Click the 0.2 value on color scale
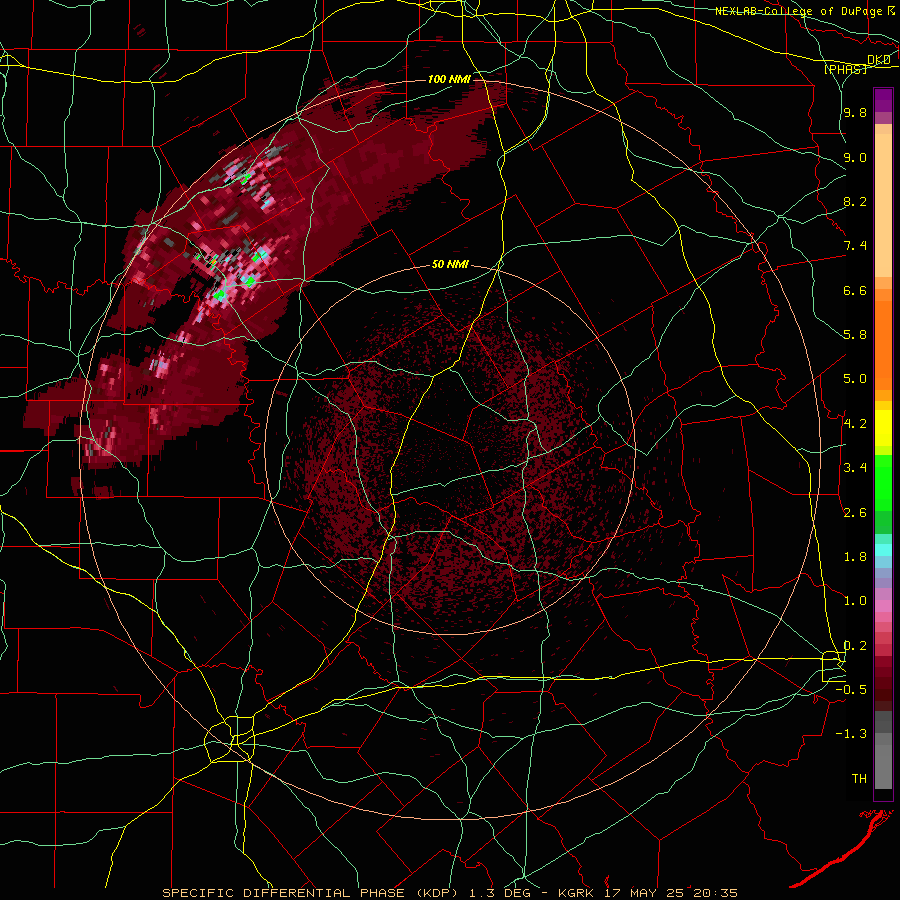The height and width of the screenshot is (900, 900). pos(855,646)
